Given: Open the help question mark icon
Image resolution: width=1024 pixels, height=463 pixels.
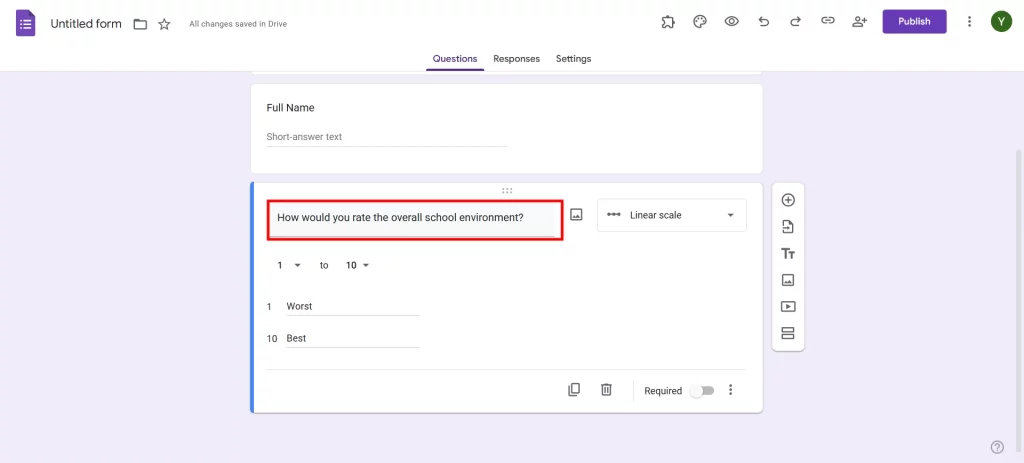Looking at the screenshot, I should [997, 447].
